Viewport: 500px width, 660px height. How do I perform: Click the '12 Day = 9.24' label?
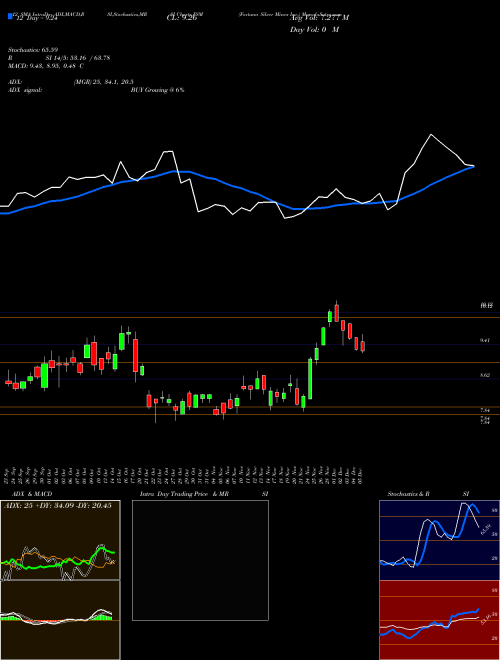(37, 18)
